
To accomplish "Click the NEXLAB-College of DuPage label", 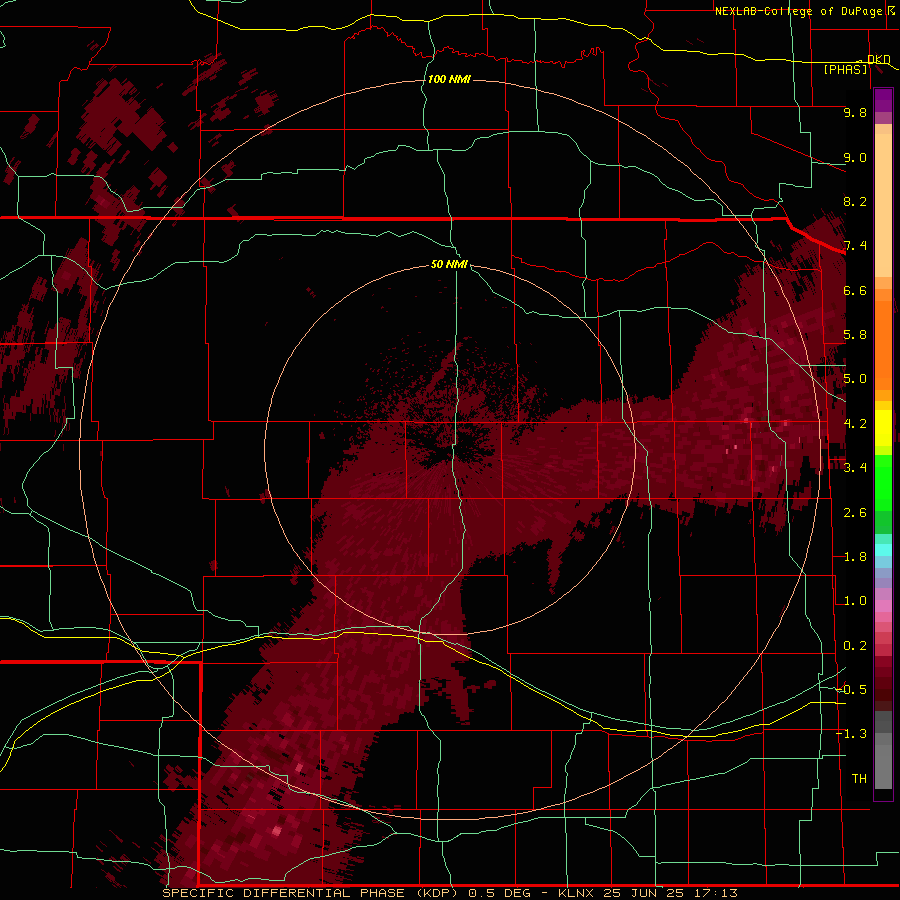I will tap(798, 11).
